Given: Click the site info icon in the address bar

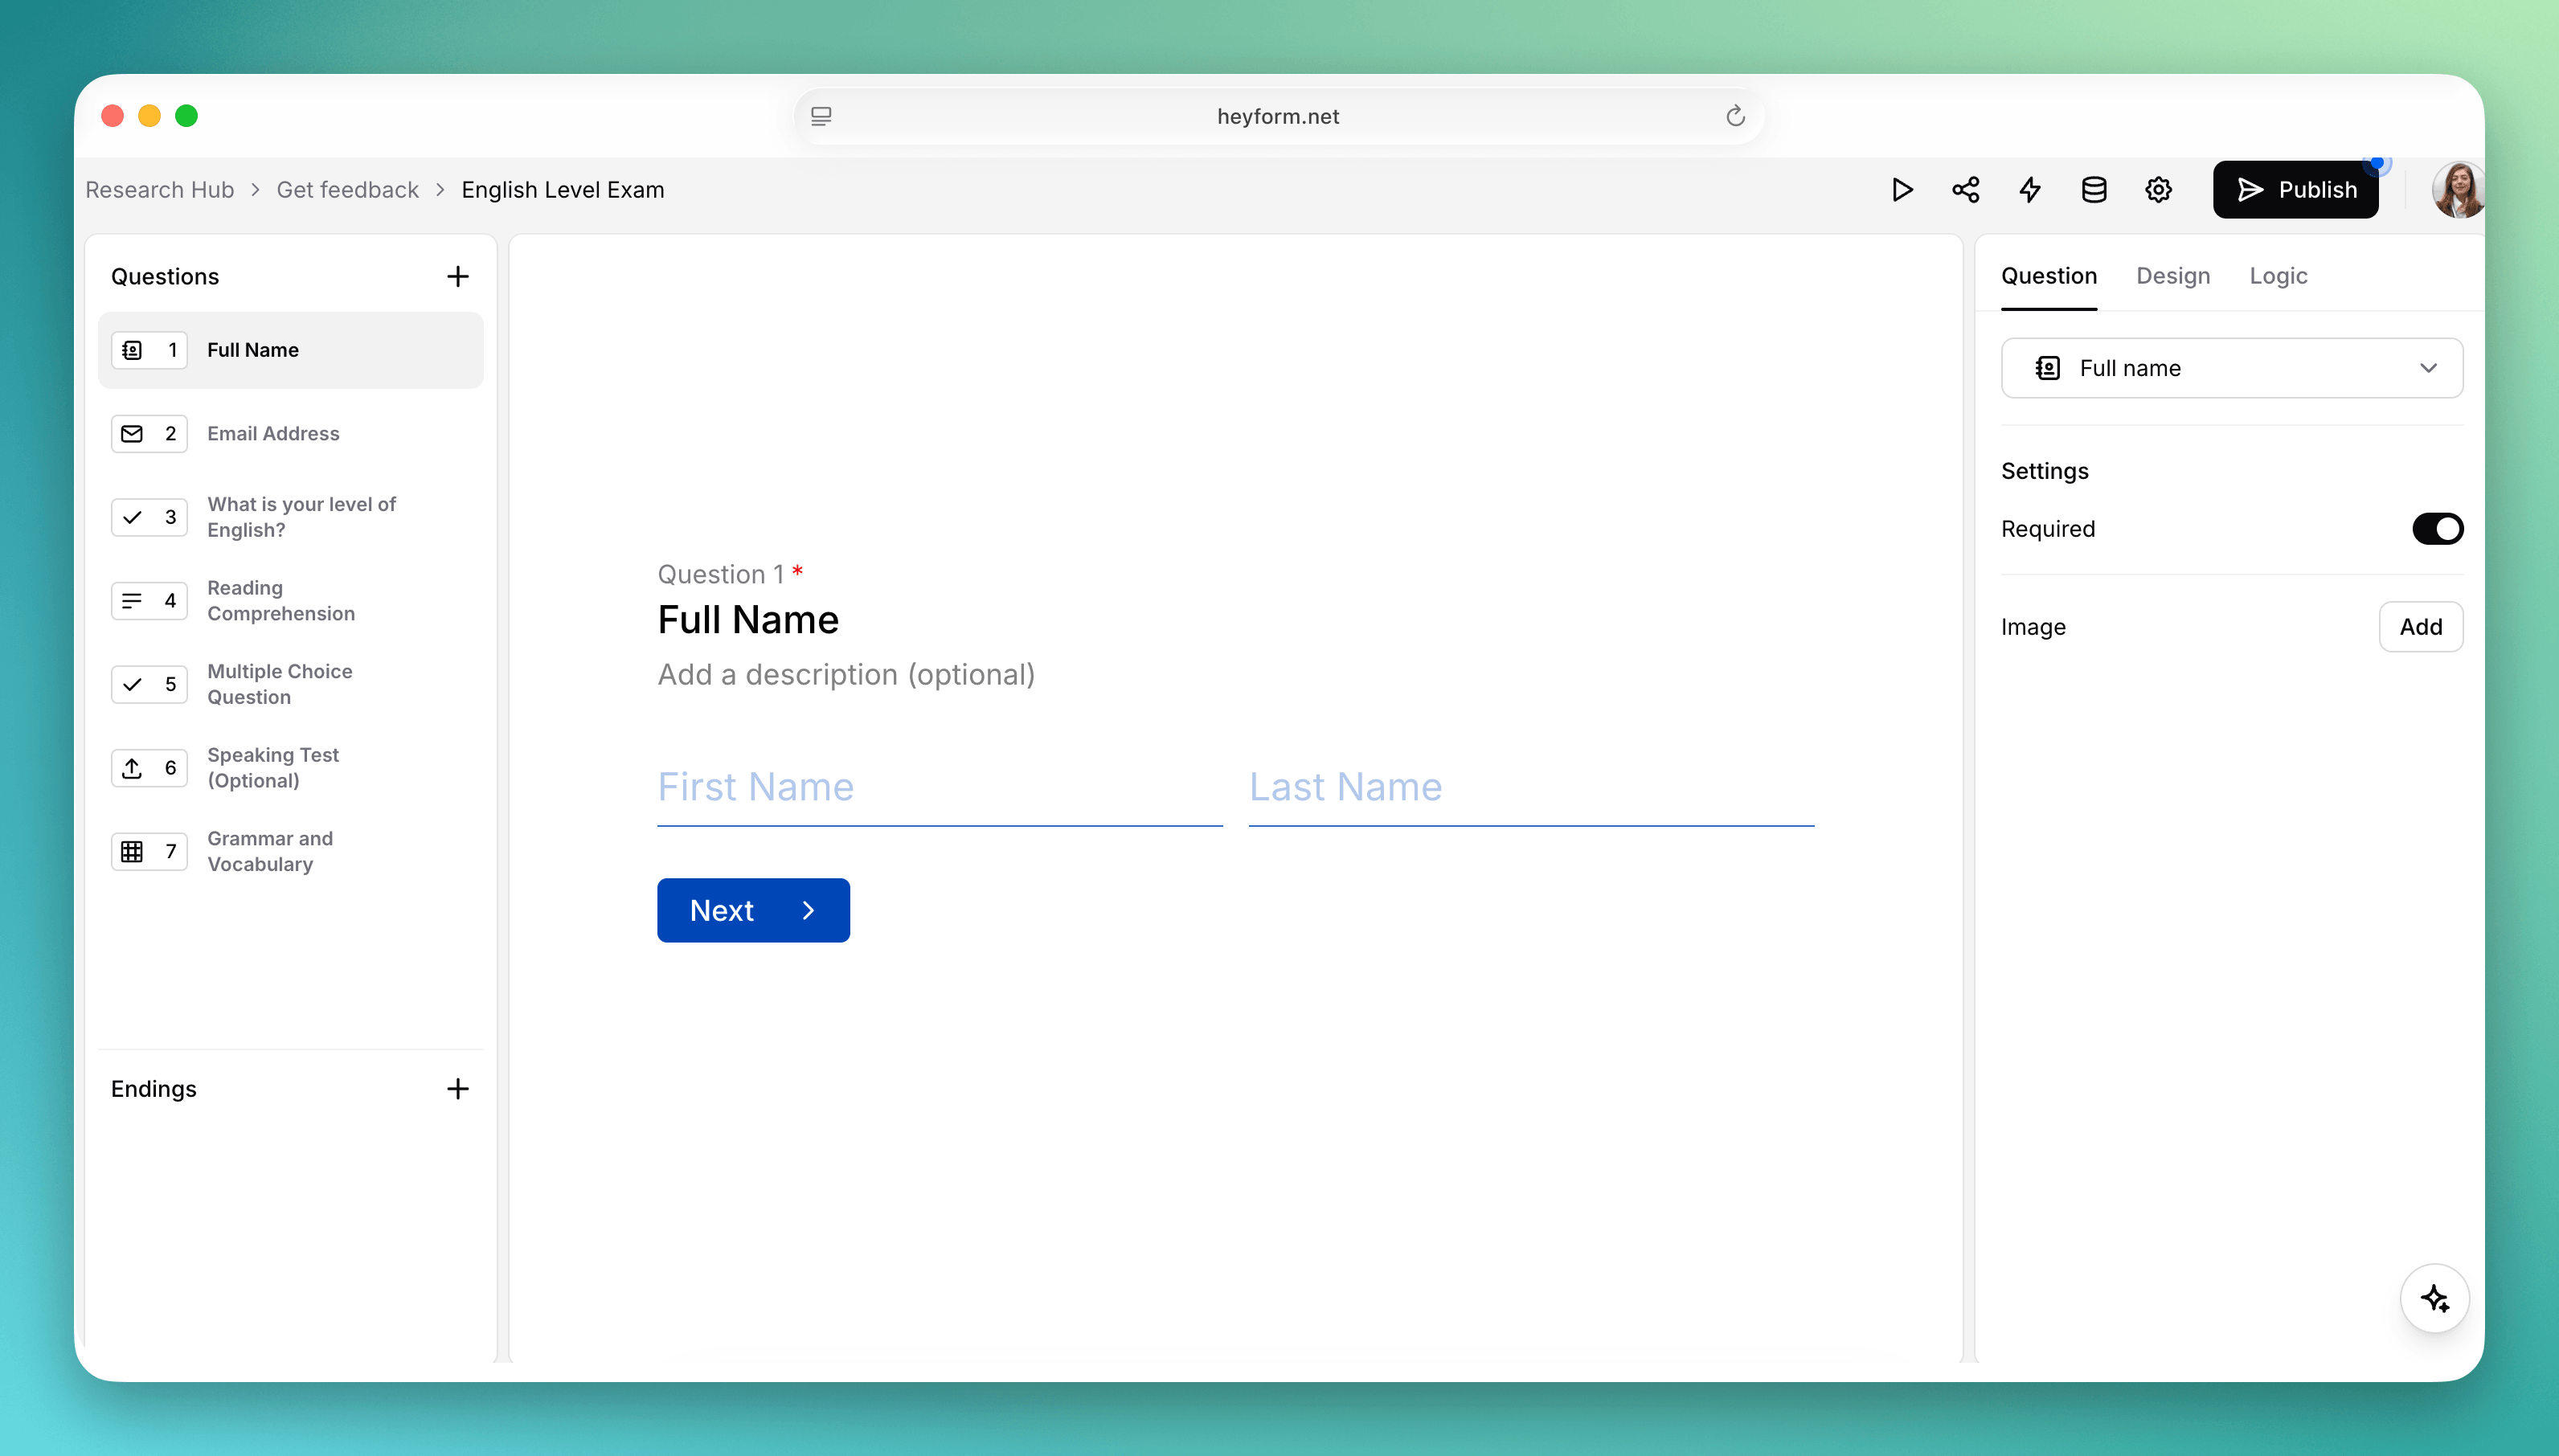Looking at the screenshot, I should pos(821,116).
